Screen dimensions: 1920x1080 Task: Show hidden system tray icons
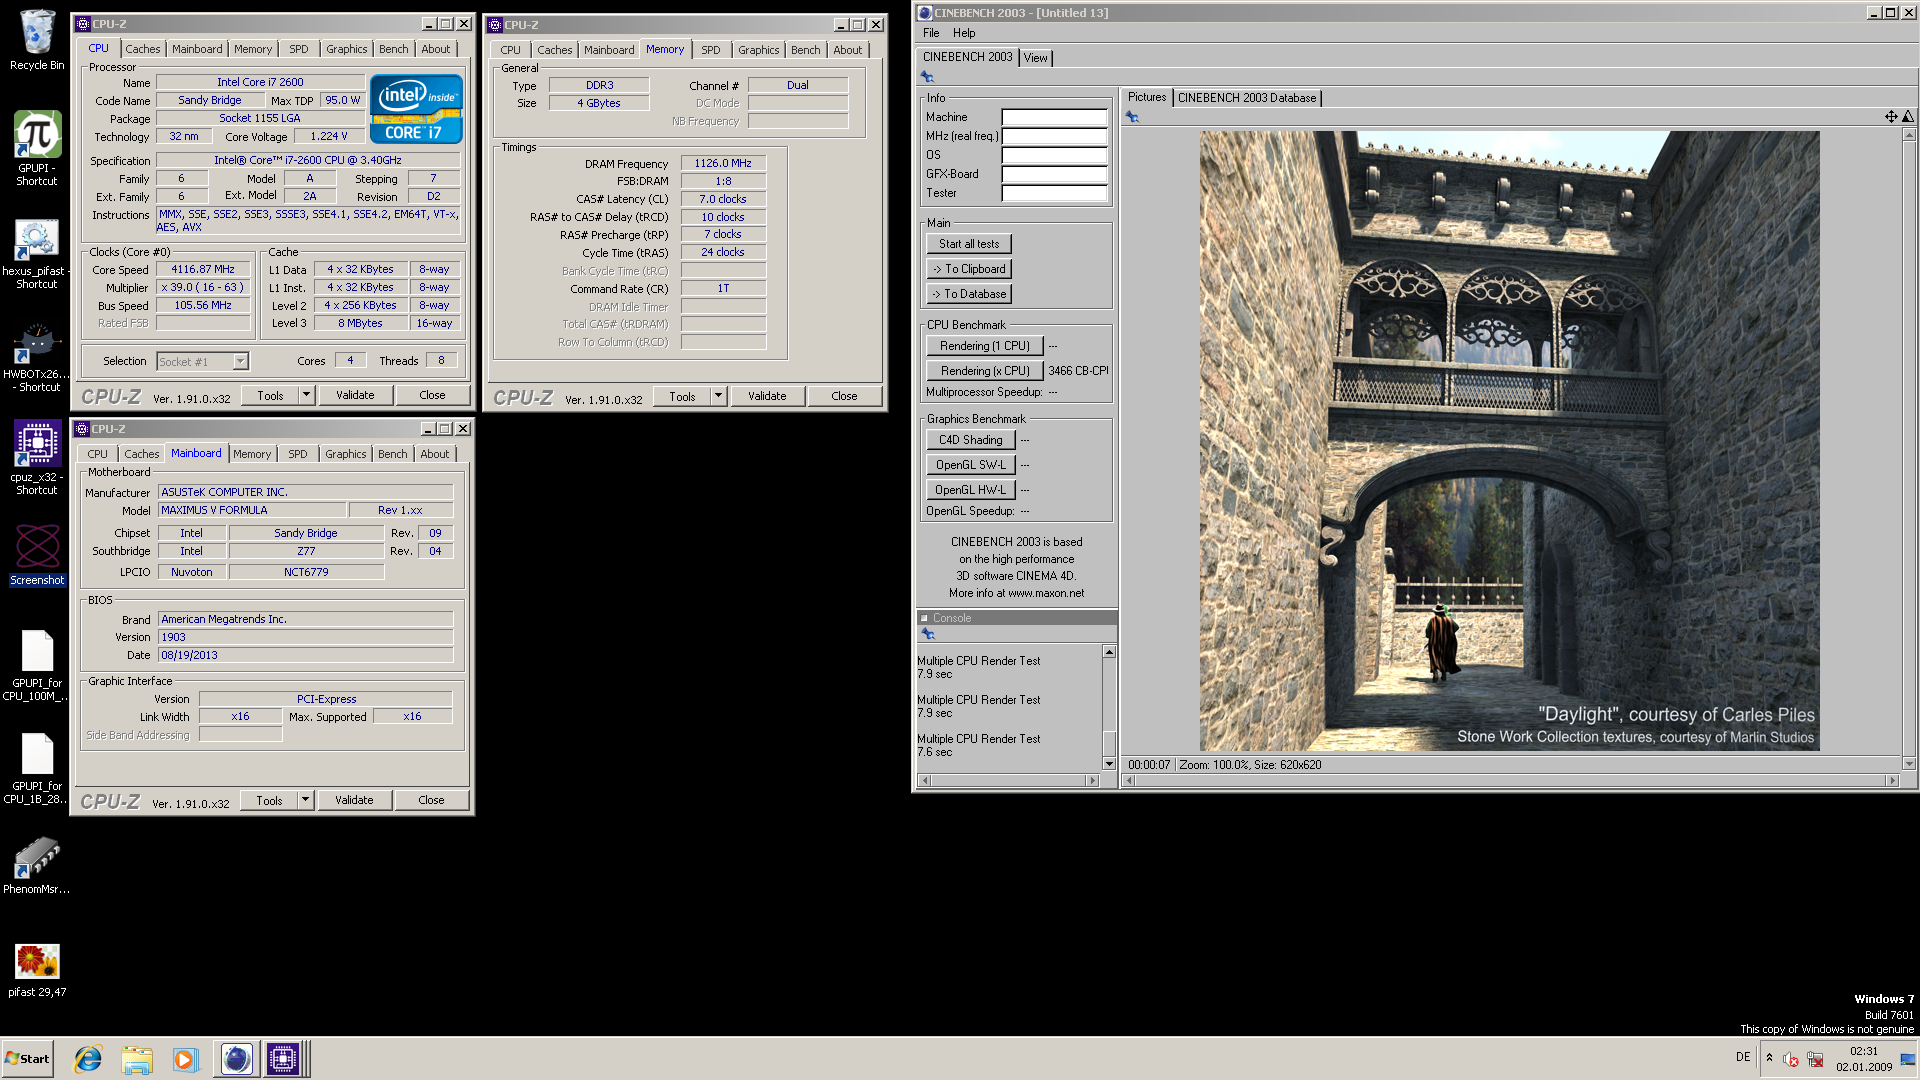[1769, 1058]
